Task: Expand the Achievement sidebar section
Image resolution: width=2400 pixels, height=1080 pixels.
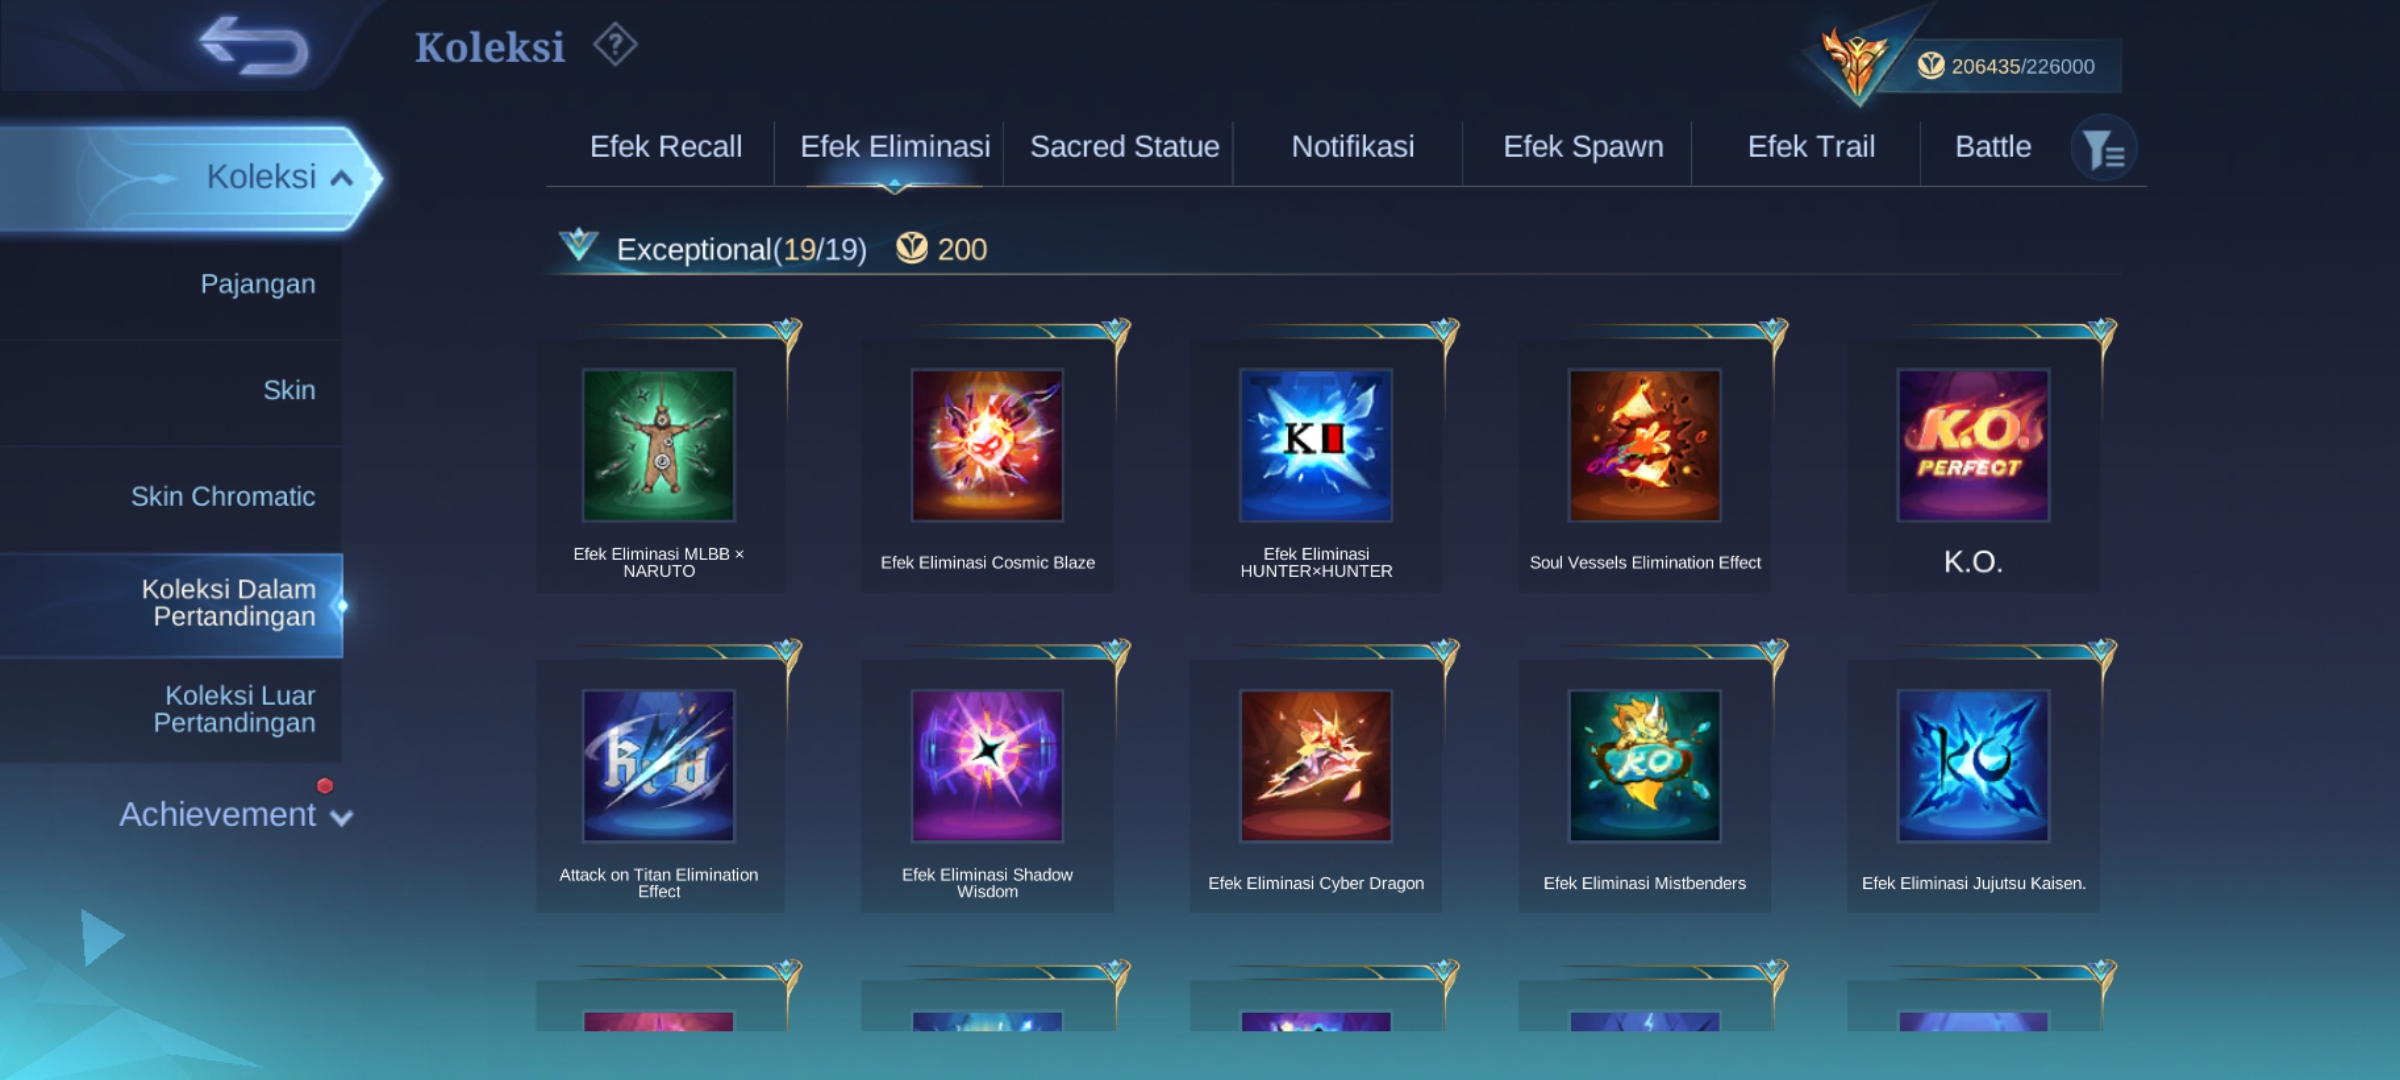Action: click(x=236, y=814)
